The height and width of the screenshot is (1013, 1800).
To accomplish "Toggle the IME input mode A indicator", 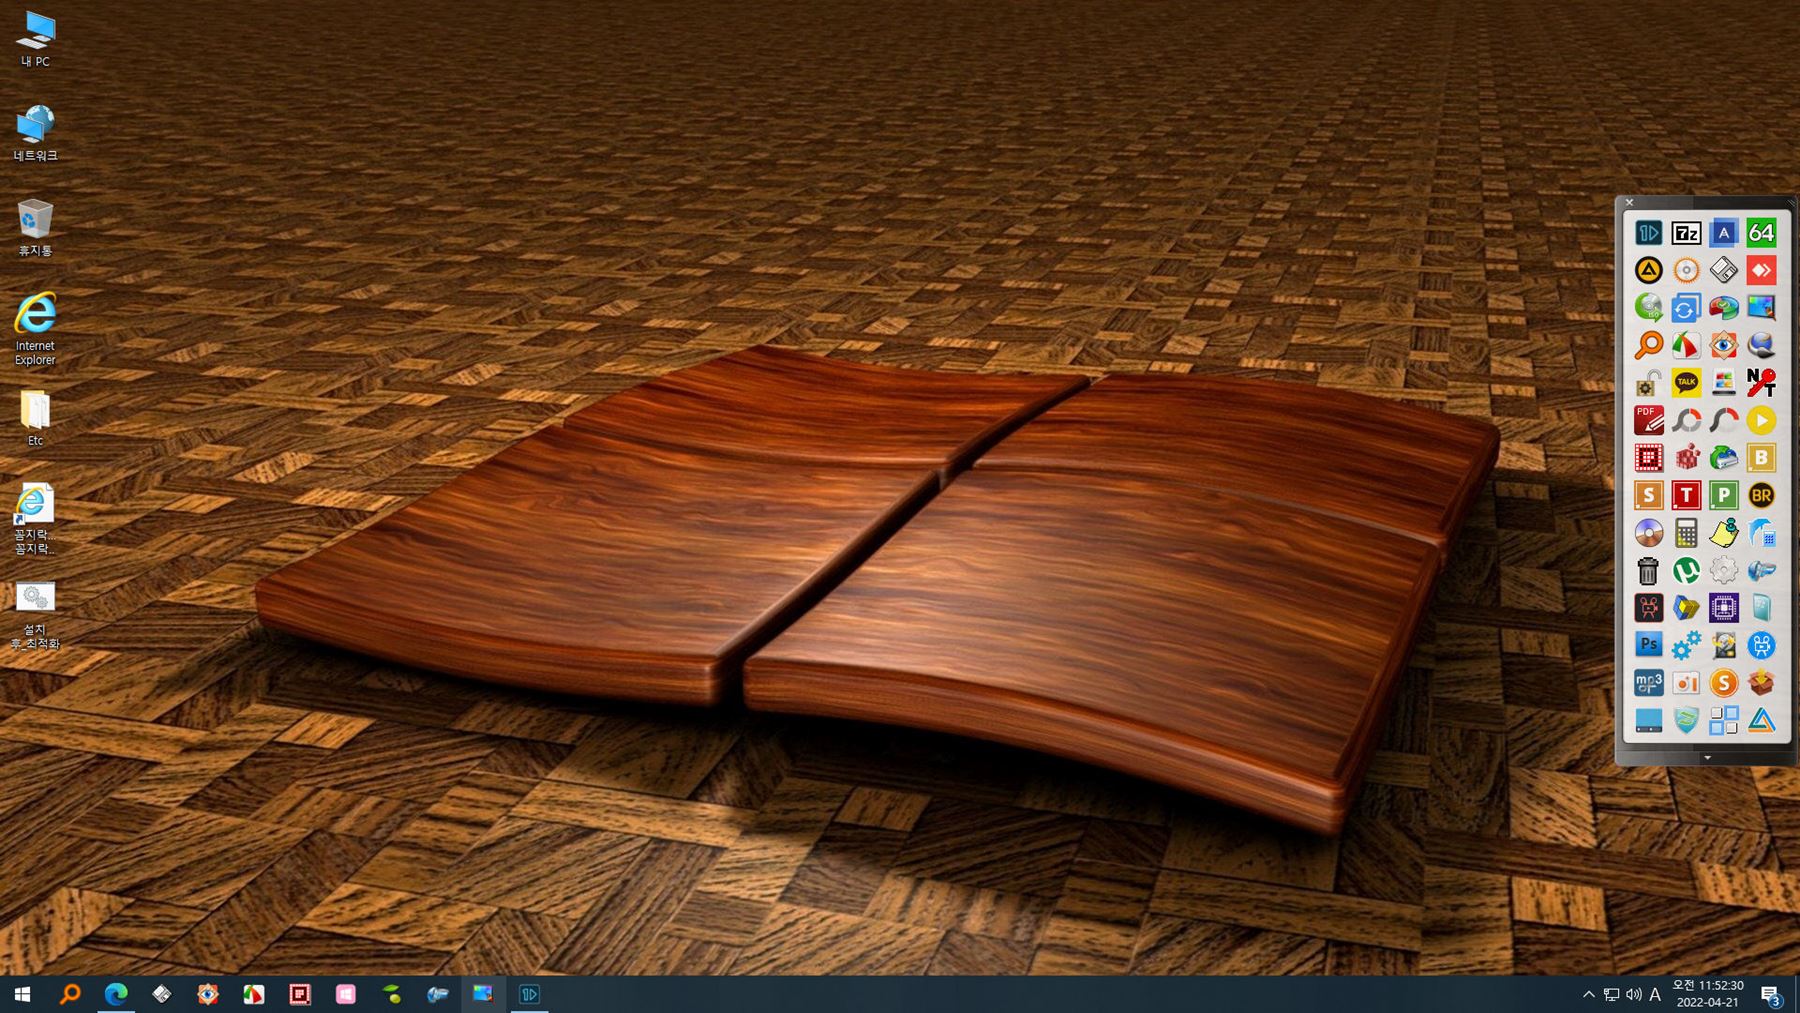I will tap(1655, 994).
